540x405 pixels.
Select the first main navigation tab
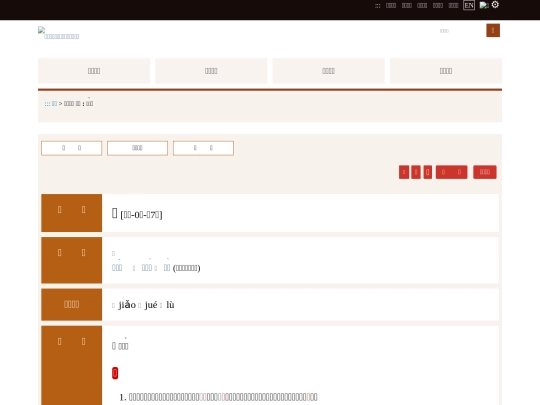(x=94, y=71)
